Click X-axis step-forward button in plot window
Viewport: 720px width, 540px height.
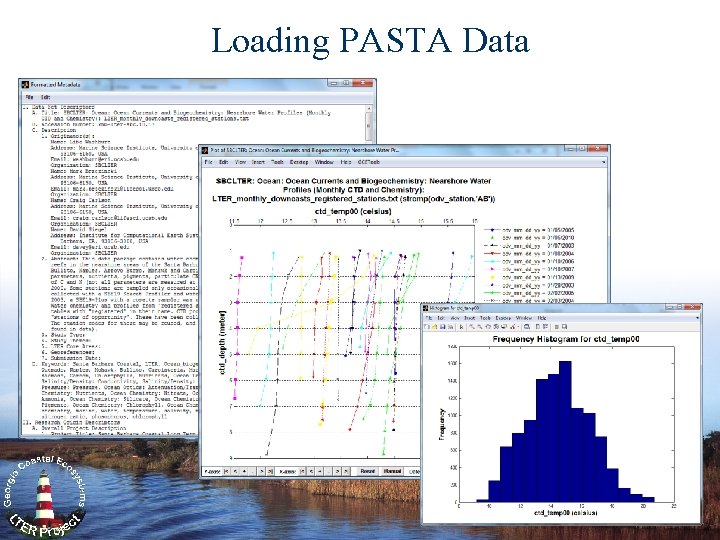click(x=337, y=471)
